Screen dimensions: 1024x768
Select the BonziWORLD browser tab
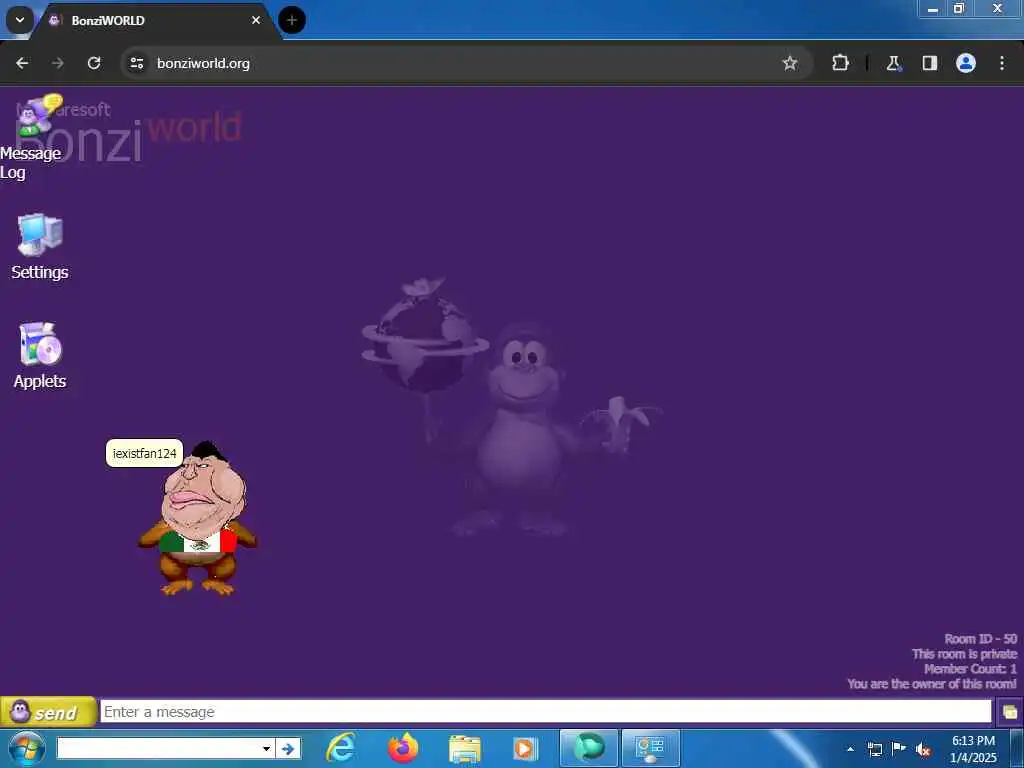[x=157, y=21]
